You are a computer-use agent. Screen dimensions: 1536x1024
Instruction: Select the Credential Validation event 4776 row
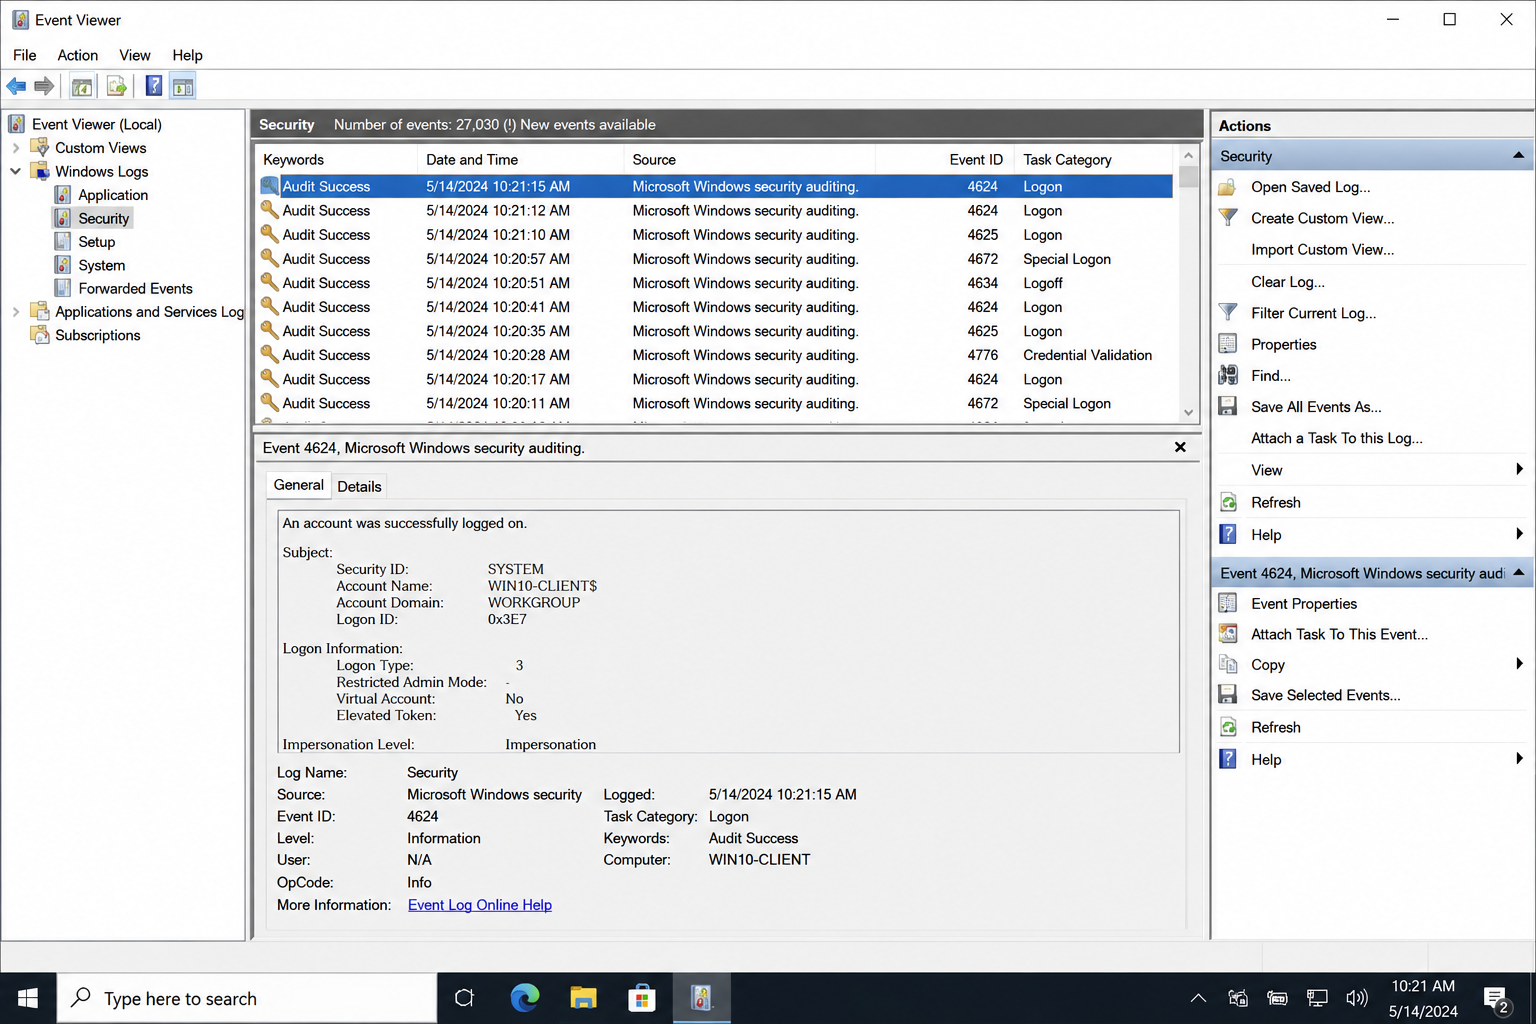coord(715,355)
